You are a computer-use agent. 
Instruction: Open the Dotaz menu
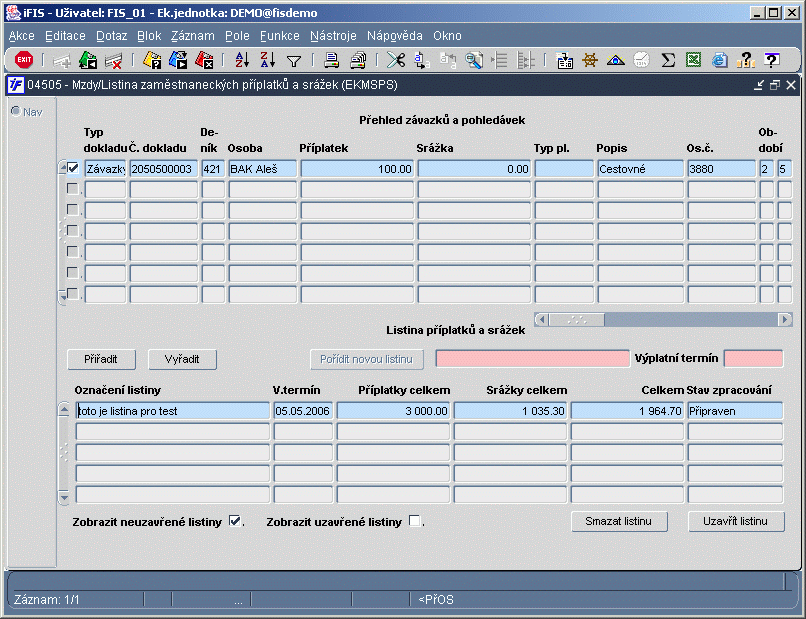click(x=112, y=36)
